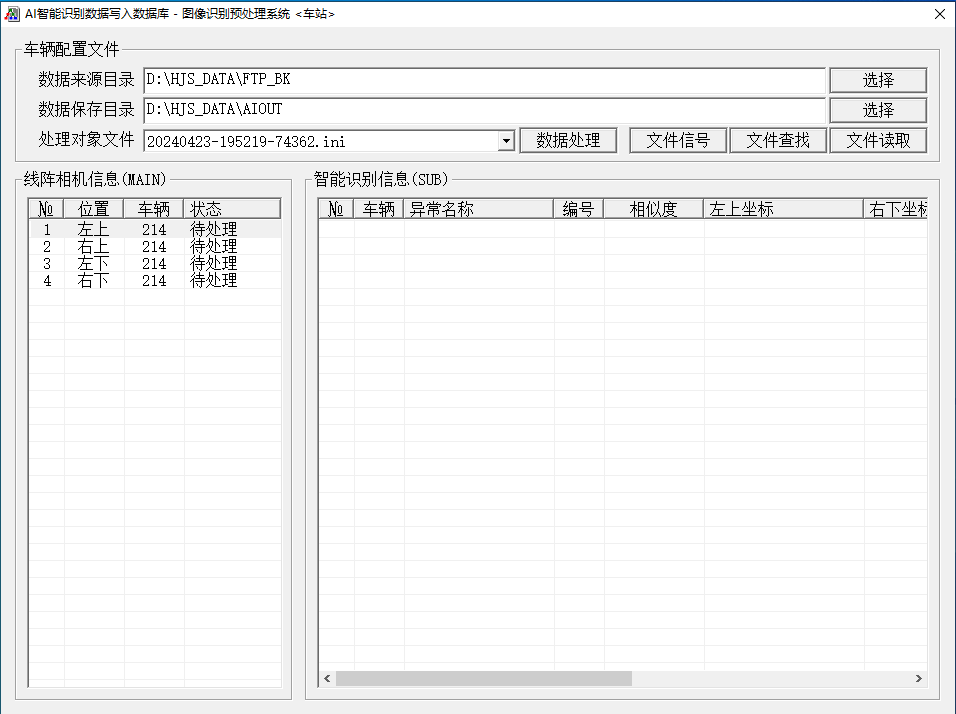This screenshot has width=956, height=714.
Task: Click the 文件读取 button
Action: (878, 141)
